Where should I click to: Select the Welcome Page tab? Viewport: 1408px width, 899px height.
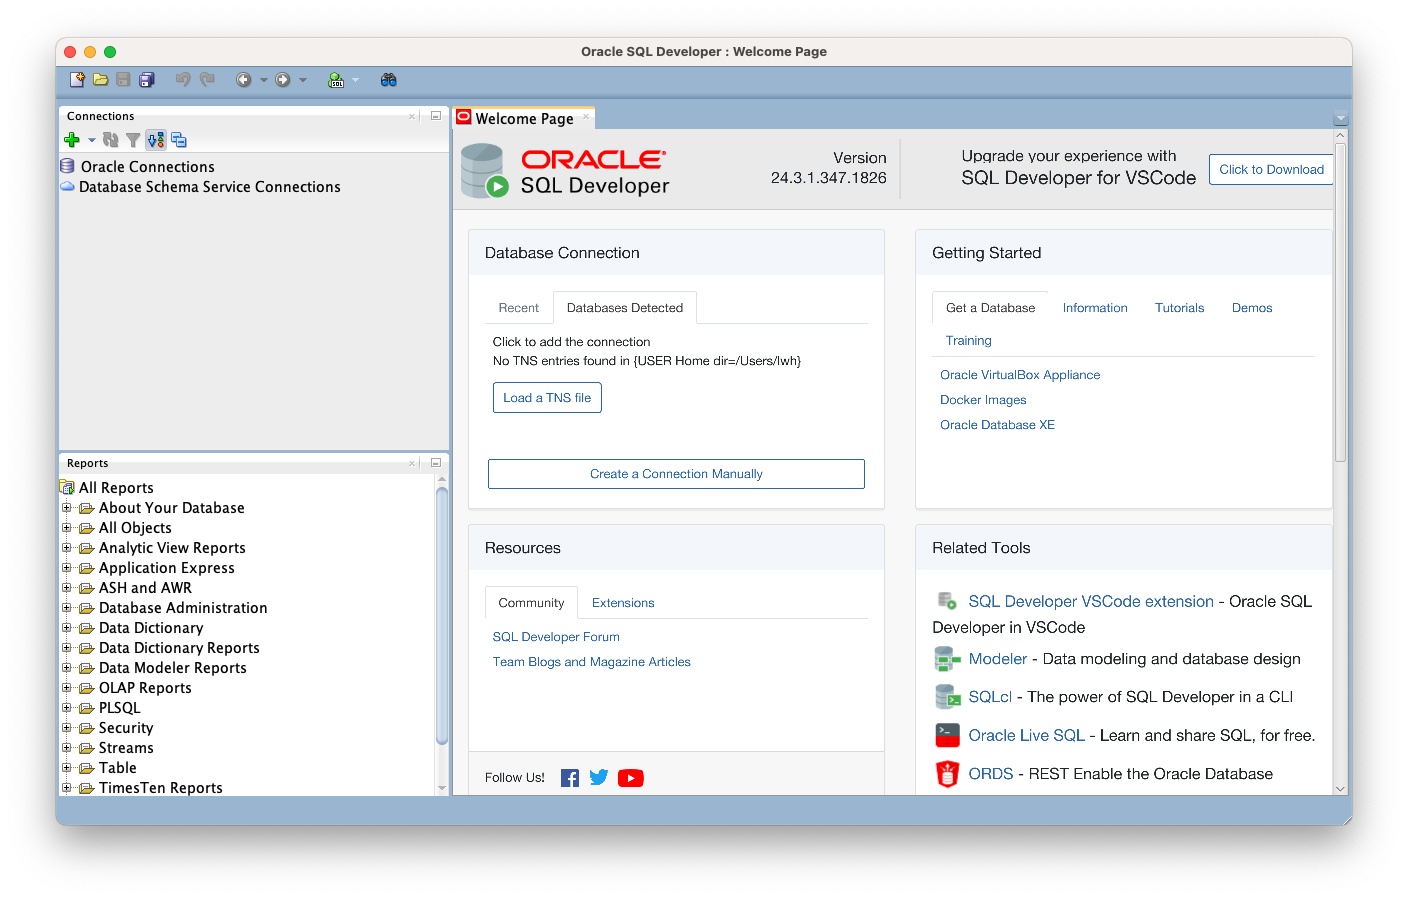click(524, 118)
